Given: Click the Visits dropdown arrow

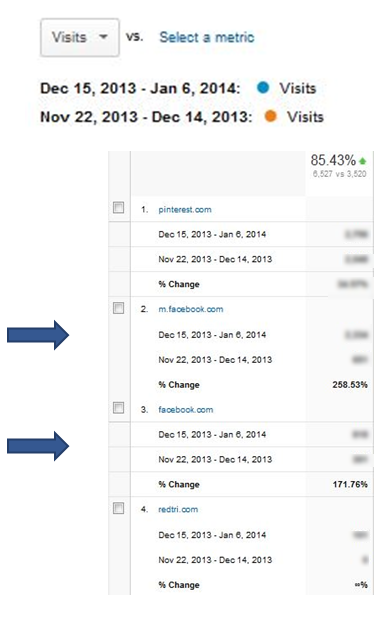Looking at the screenshot, I should [x=103, y=37].
